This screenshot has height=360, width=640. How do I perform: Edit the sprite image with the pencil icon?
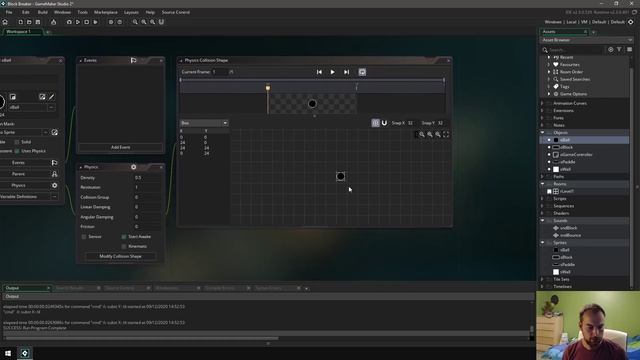coord(51,97)
